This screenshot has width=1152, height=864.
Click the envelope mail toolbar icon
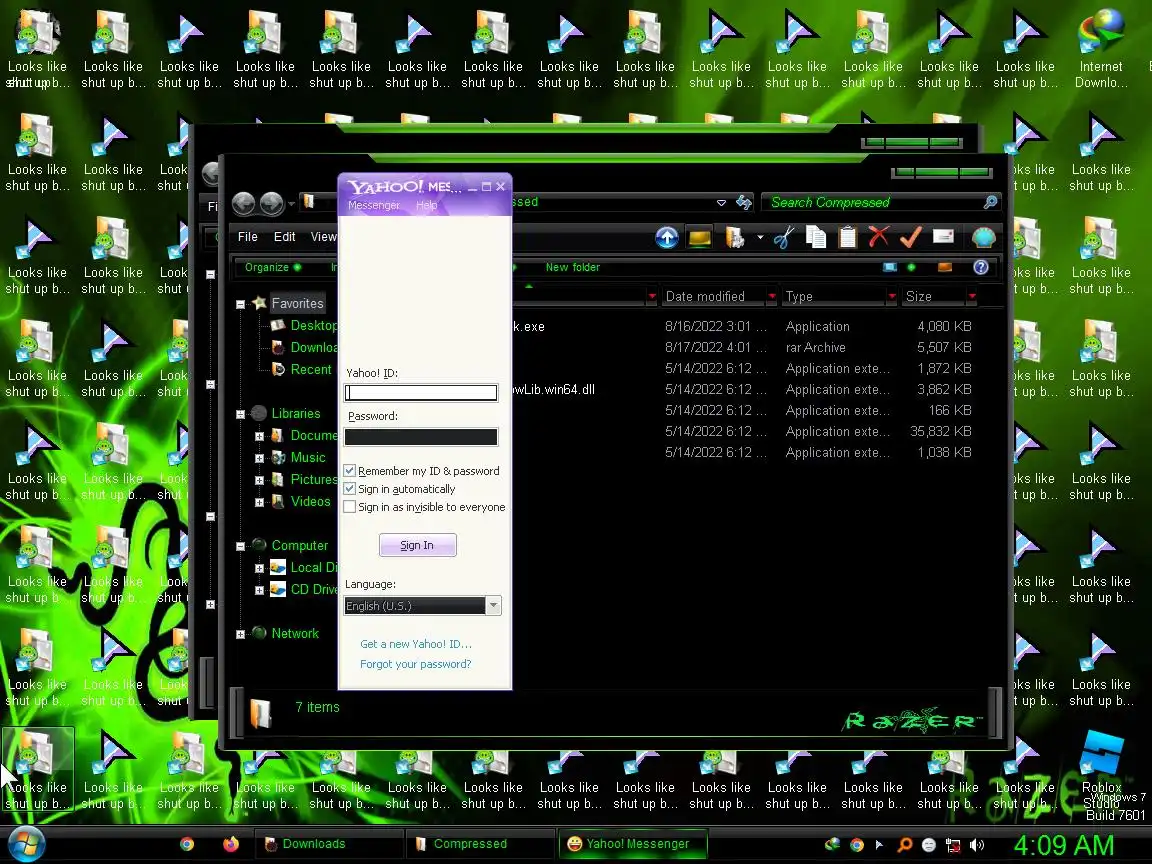943,236
